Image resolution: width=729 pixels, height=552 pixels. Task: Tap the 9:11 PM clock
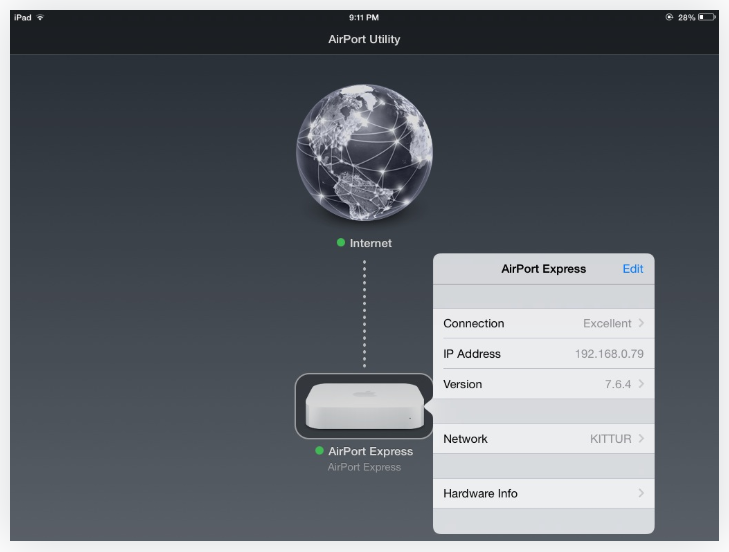pos(364,18)
